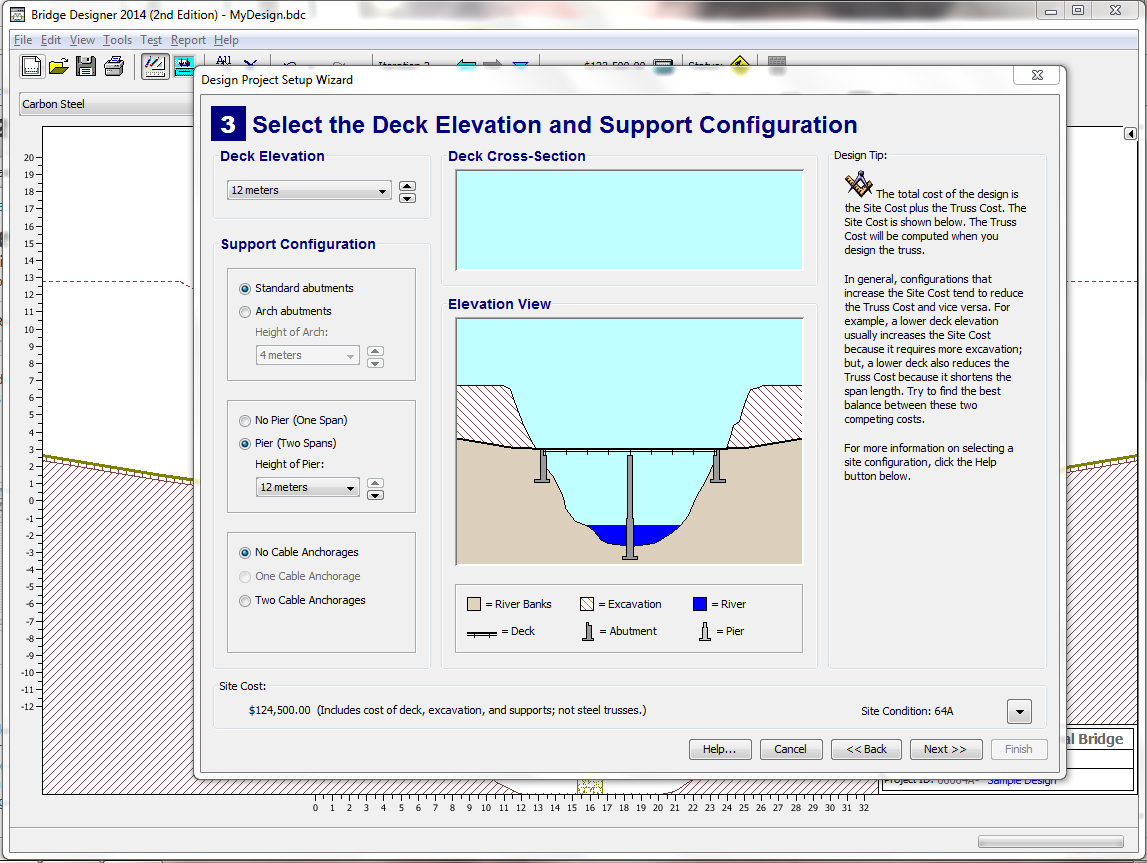Click the << Back button
The width and height of the screenshot is (1147, 863).
(x=866, y=749)
